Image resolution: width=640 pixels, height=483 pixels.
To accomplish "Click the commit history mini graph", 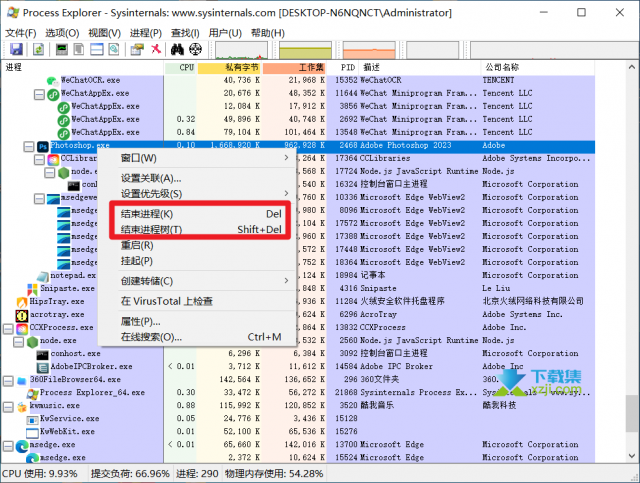I will pos(305,51).
